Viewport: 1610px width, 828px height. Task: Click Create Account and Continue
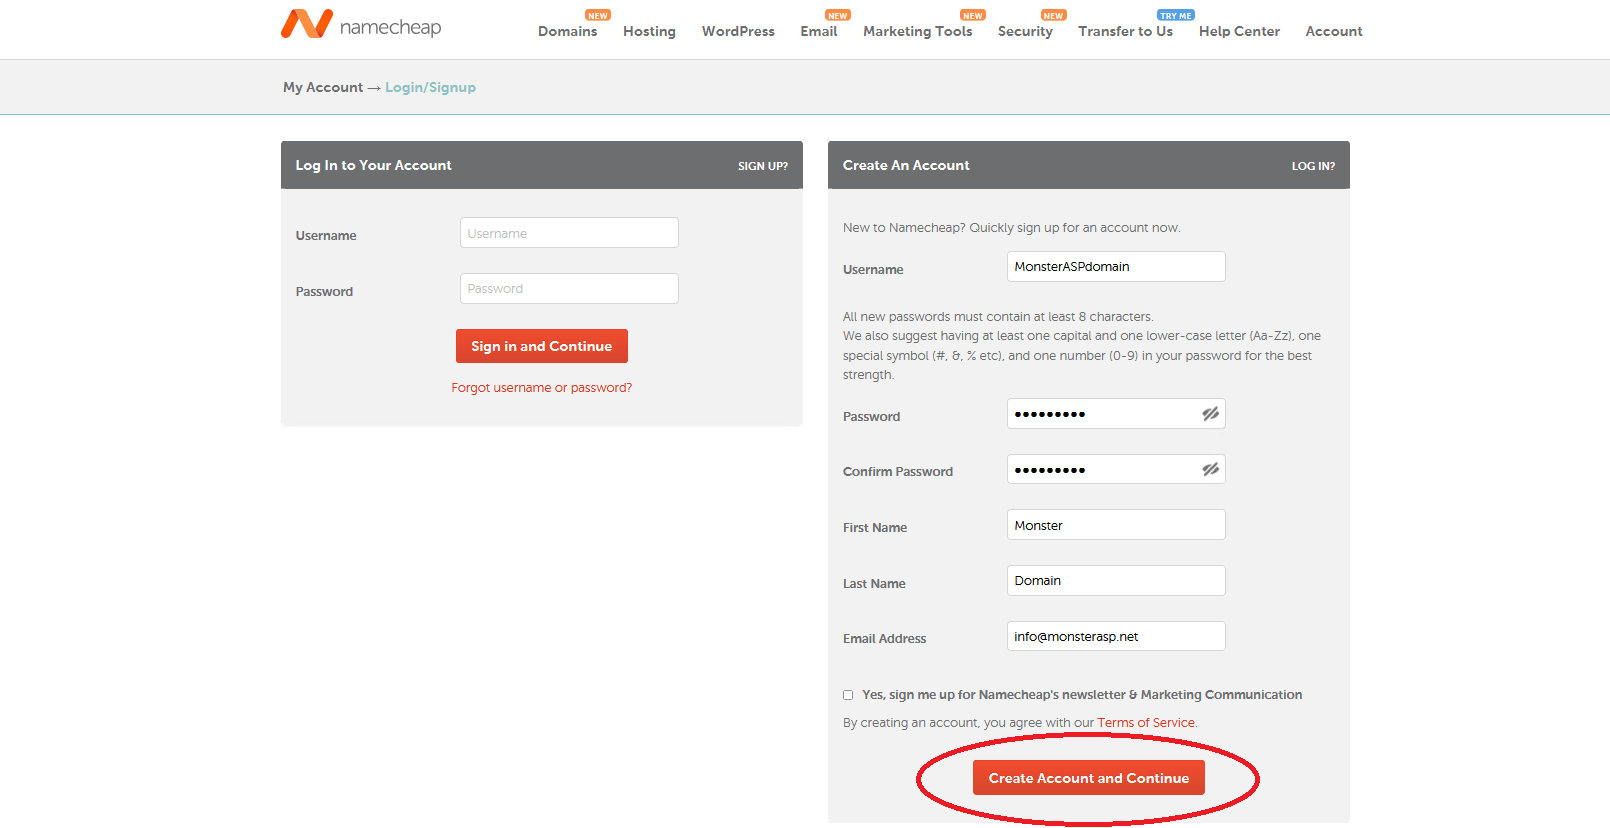point(1089,778)
